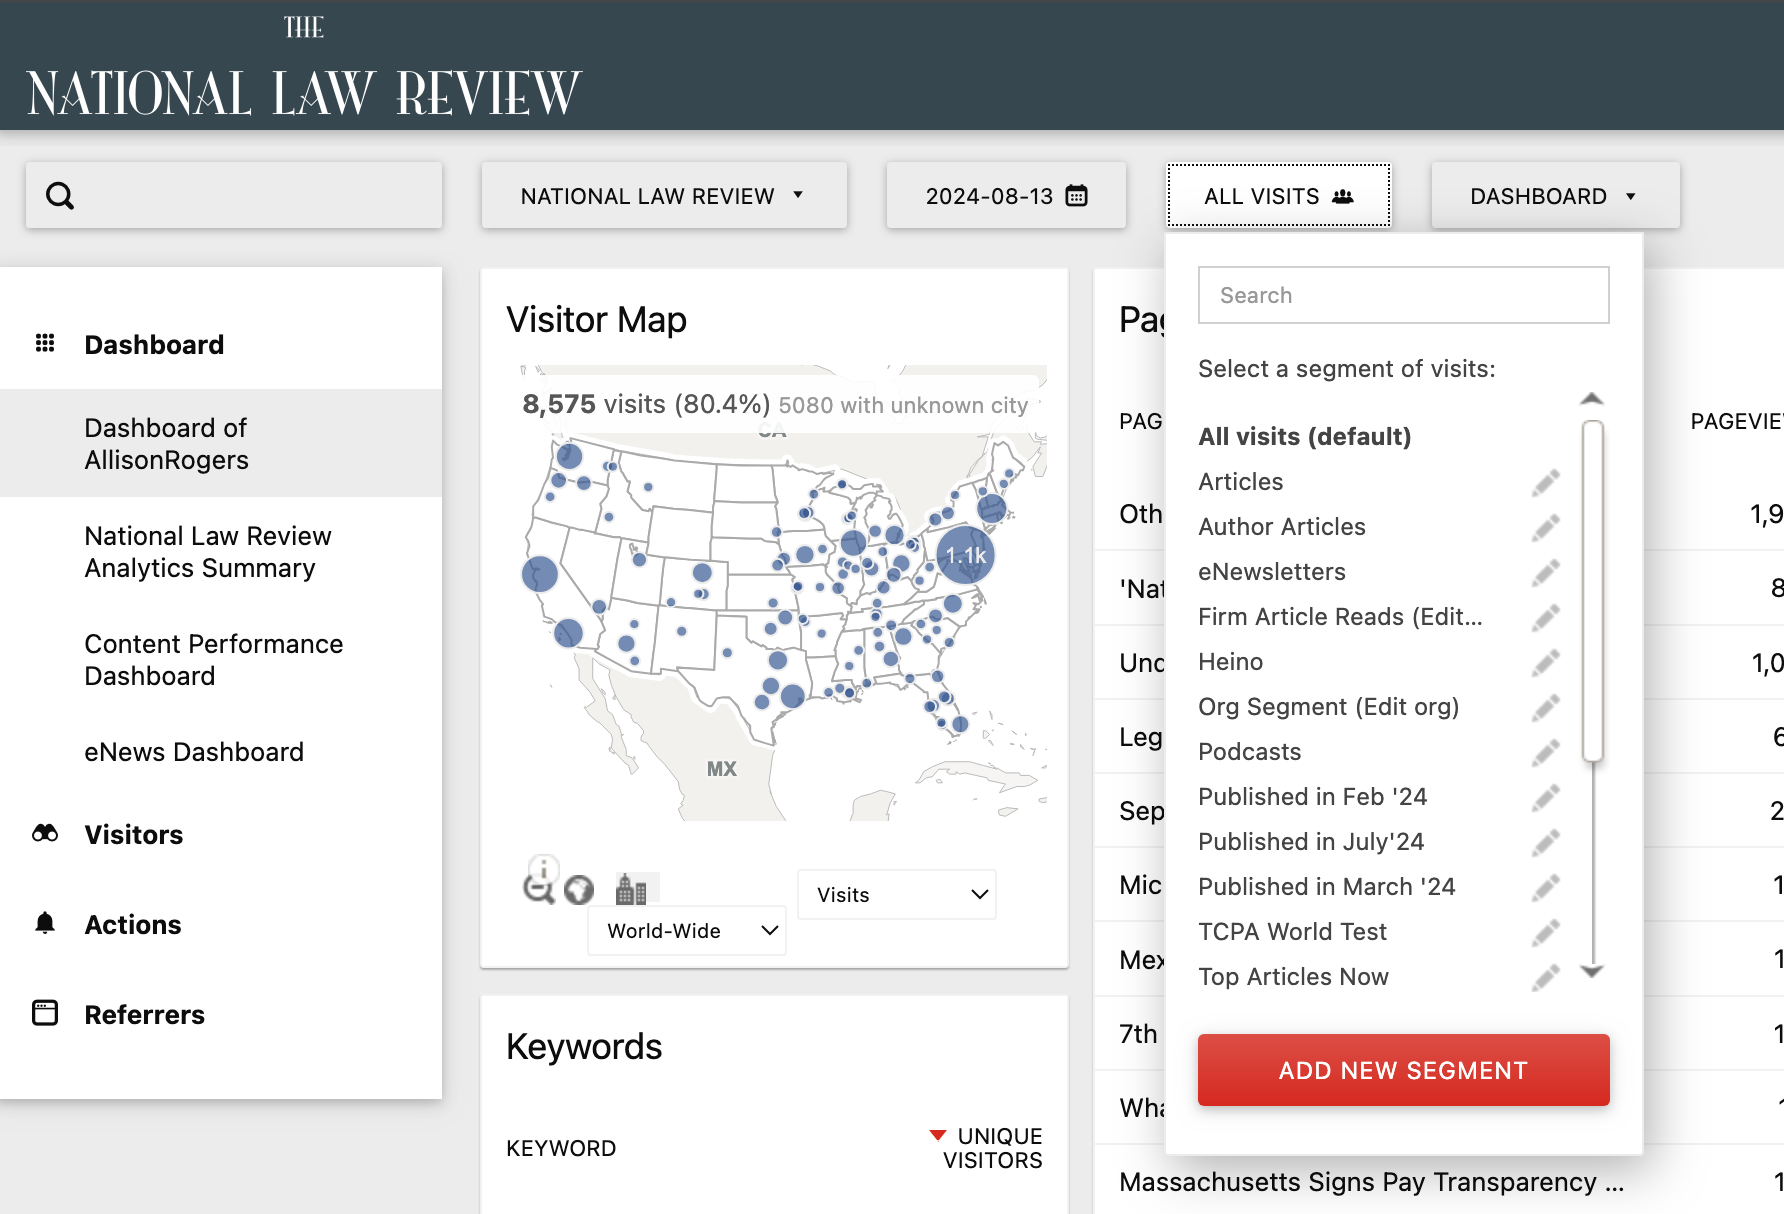
Task: Open the World-Wide region dropdown
Action: pyautogui.click(x=687, y=931)
